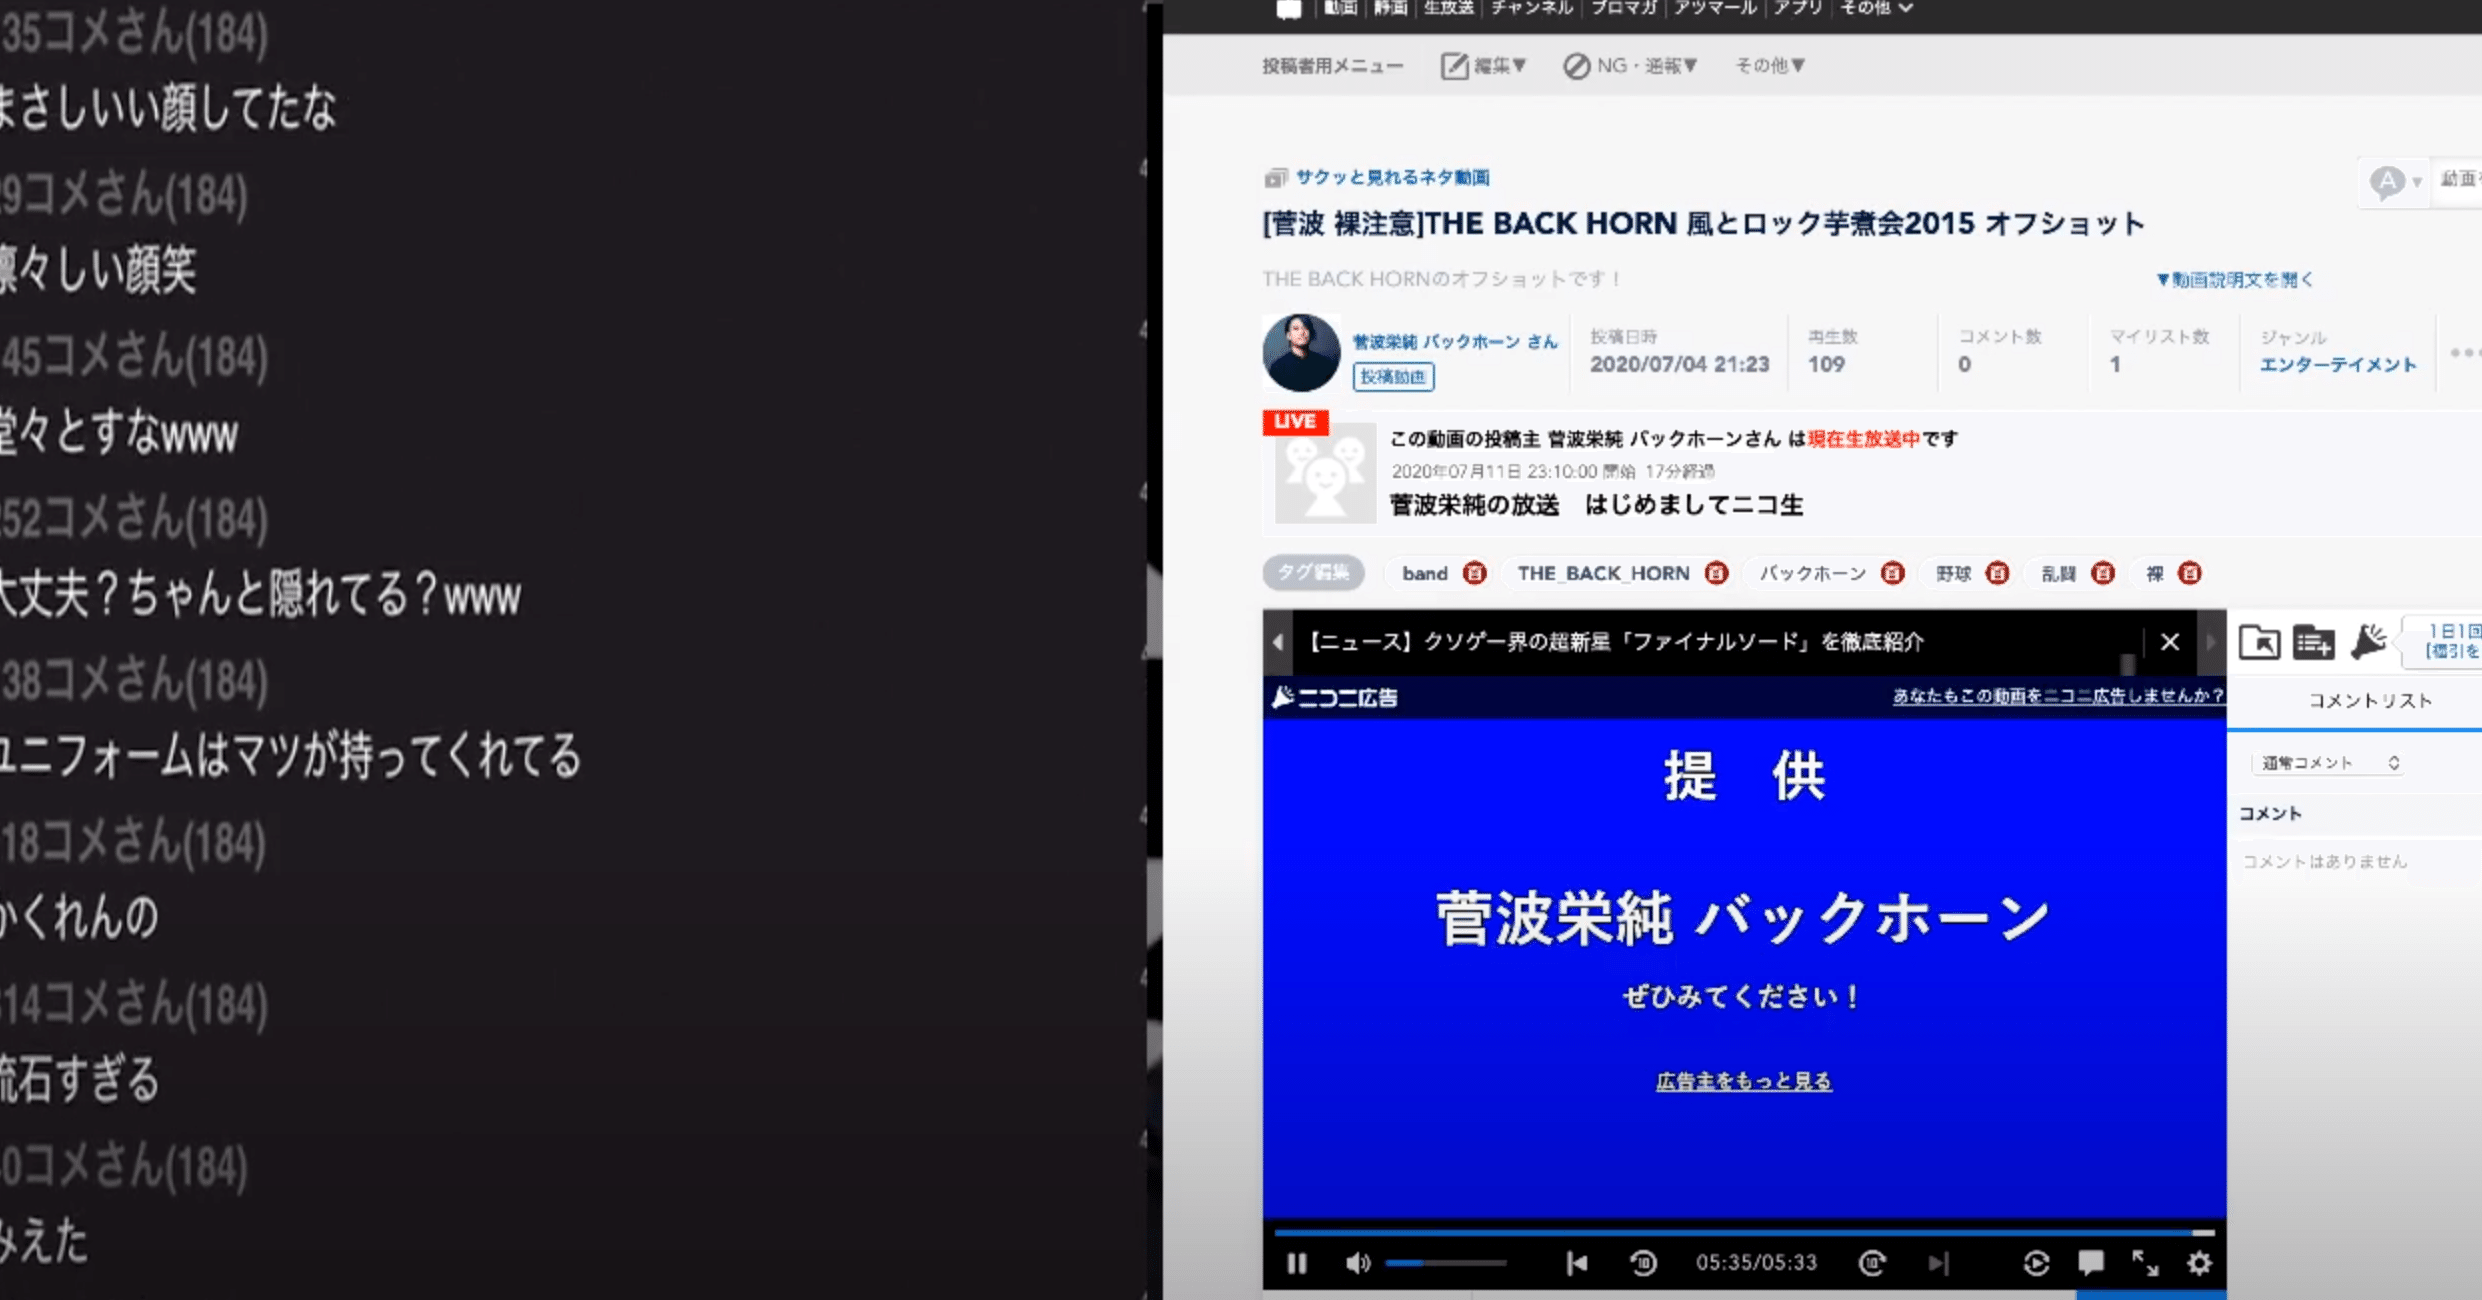Remove the band tag
This screenshot has width=2482, height=1300.
(x=1474, y=573)
